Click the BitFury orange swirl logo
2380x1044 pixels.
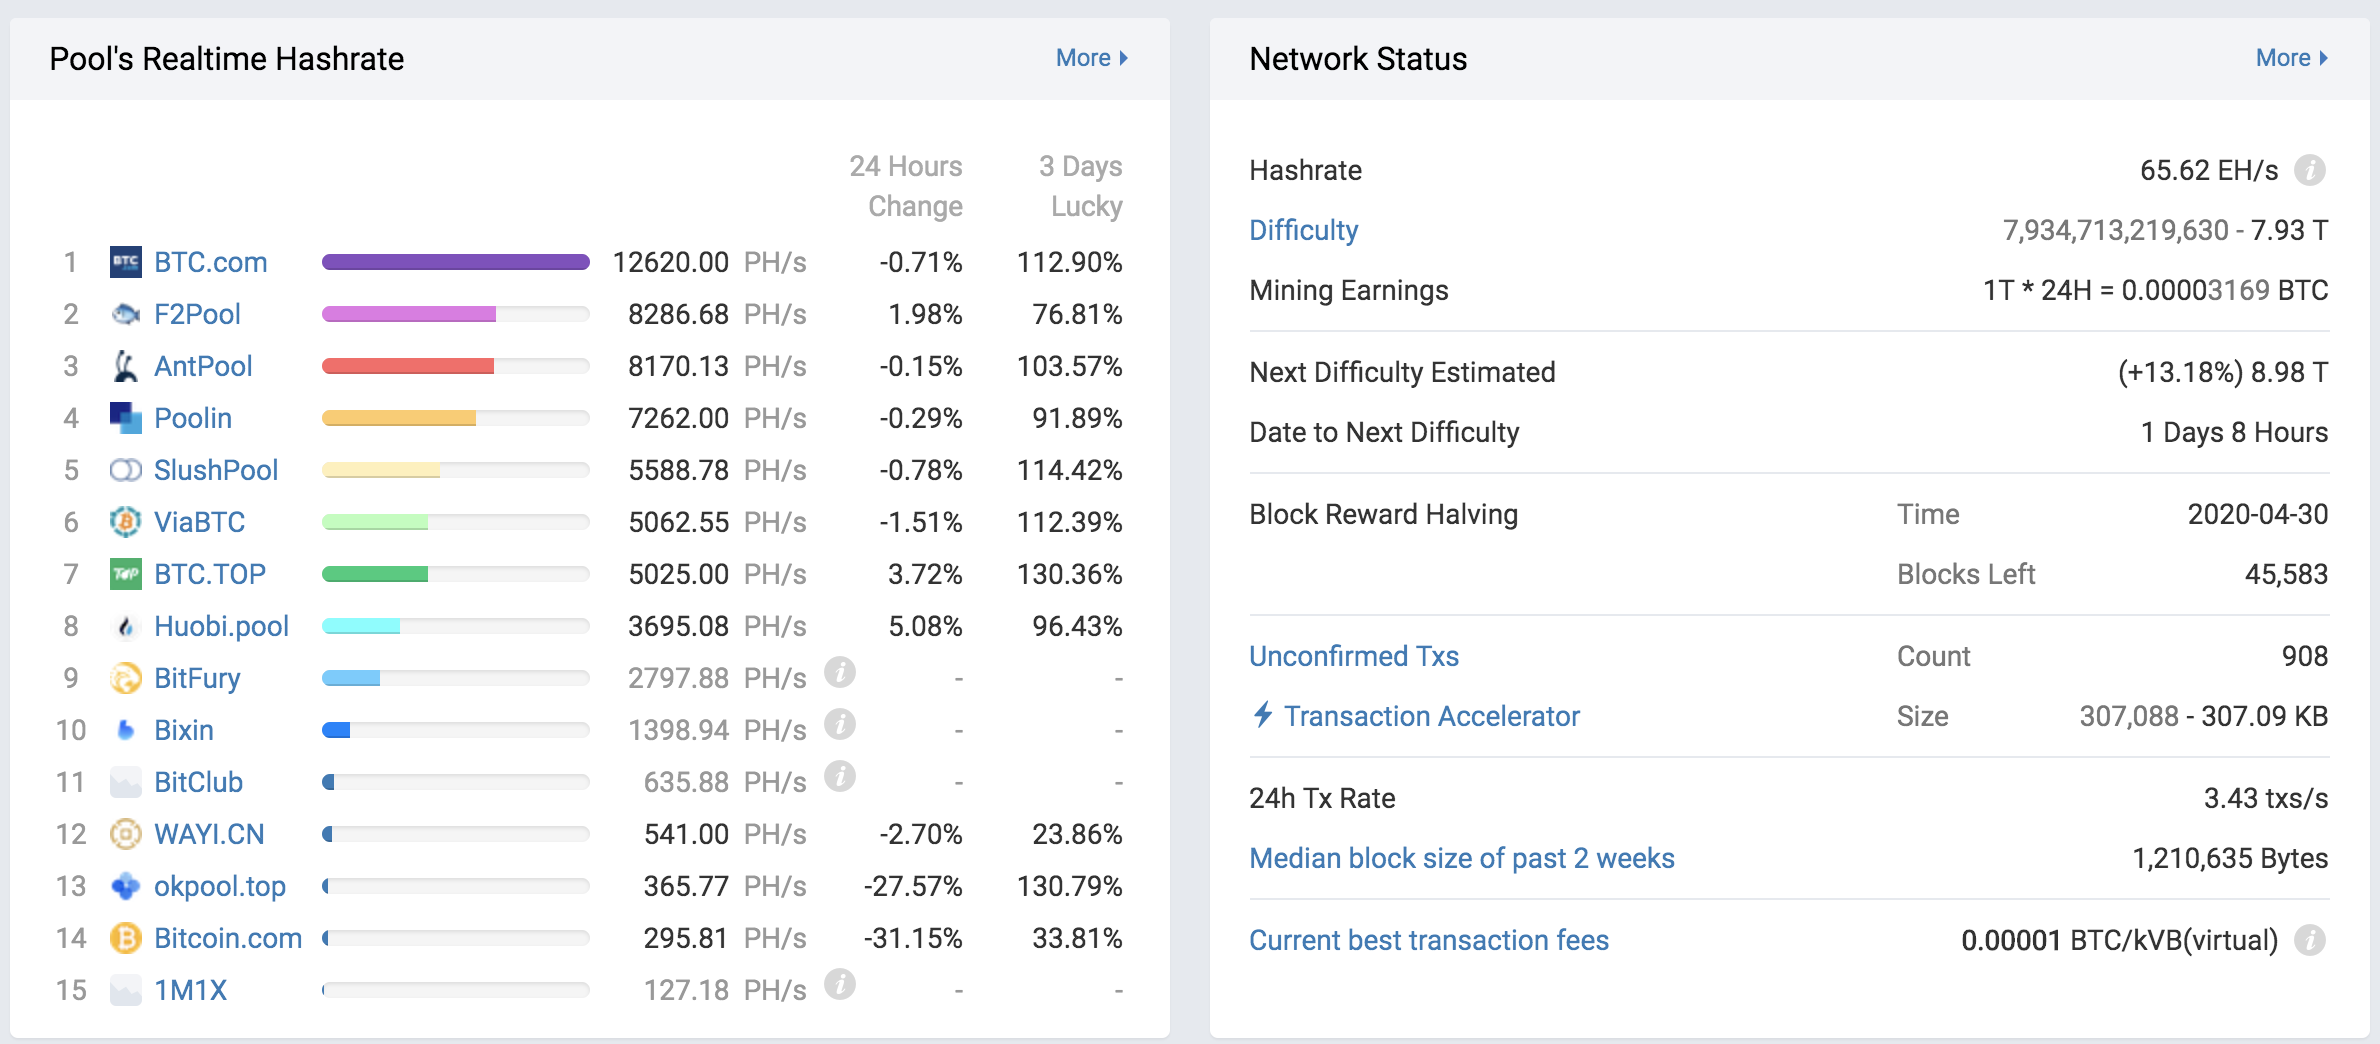coord(125,678)
